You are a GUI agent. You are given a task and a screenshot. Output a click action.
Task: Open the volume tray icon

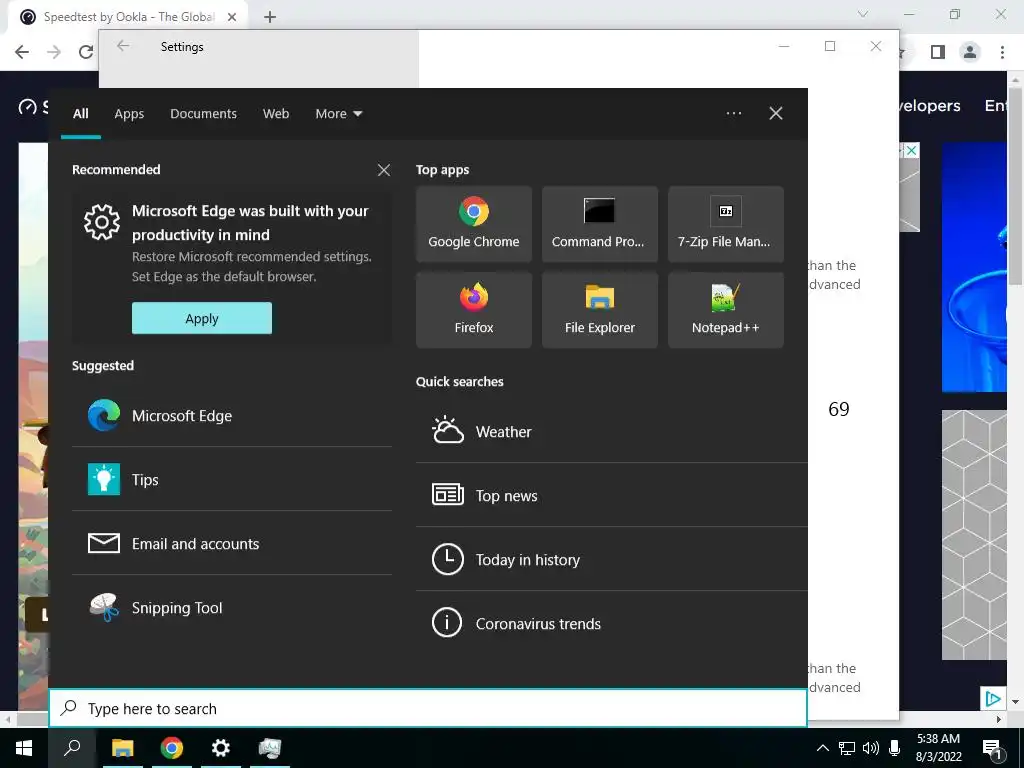click(x=871, y=748)
